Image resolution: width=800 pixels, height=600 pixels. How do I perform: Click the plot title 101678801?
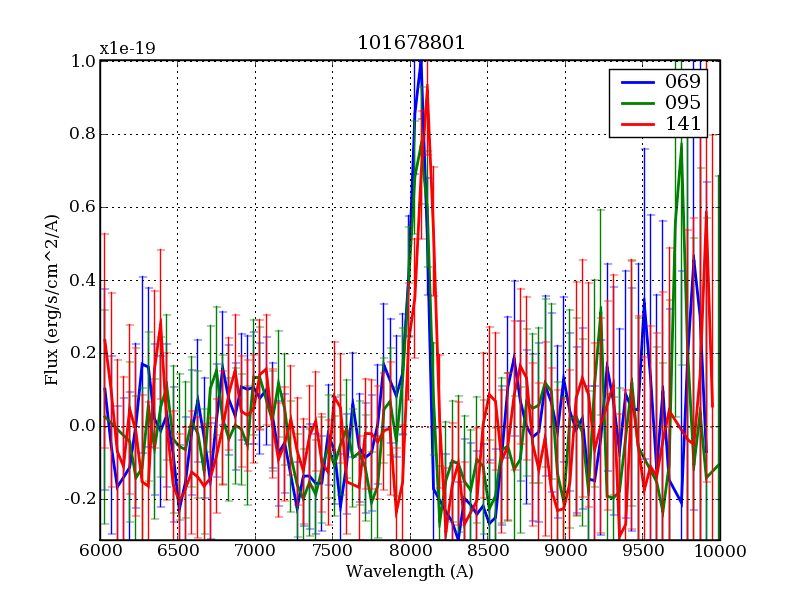coord(410,44)
